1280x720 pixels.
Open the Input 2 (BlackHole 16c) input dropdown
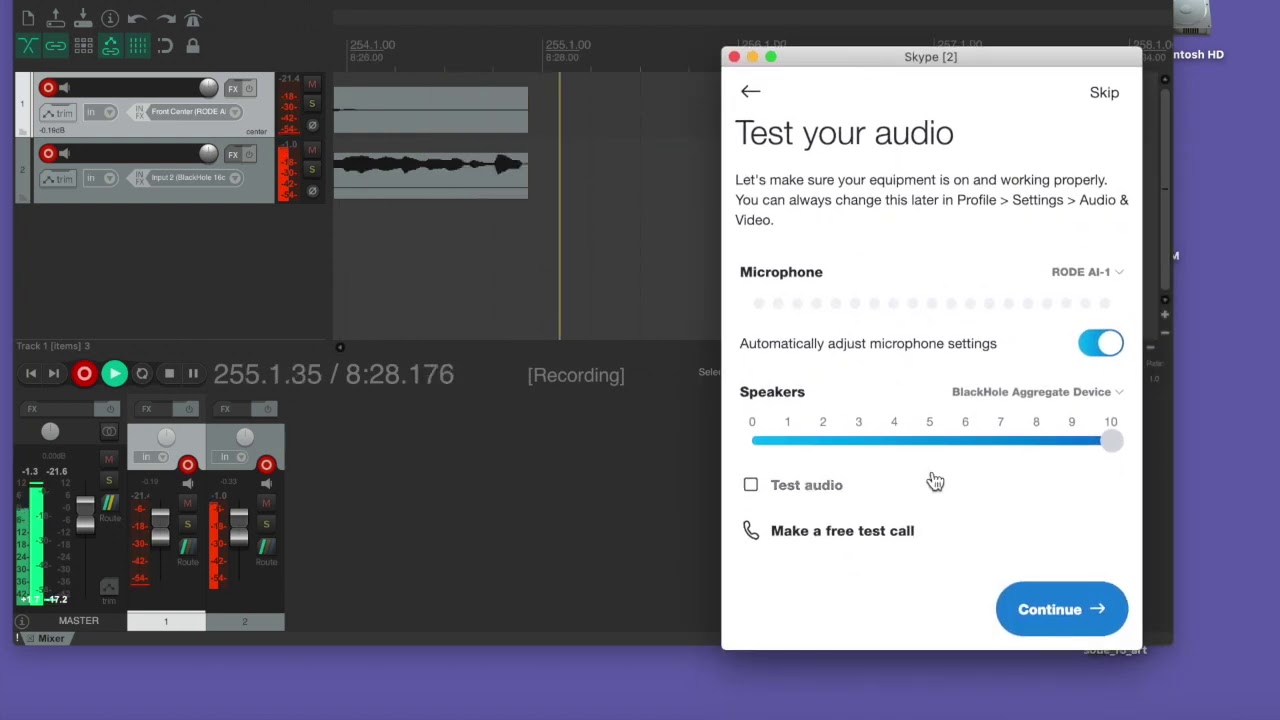192,178
